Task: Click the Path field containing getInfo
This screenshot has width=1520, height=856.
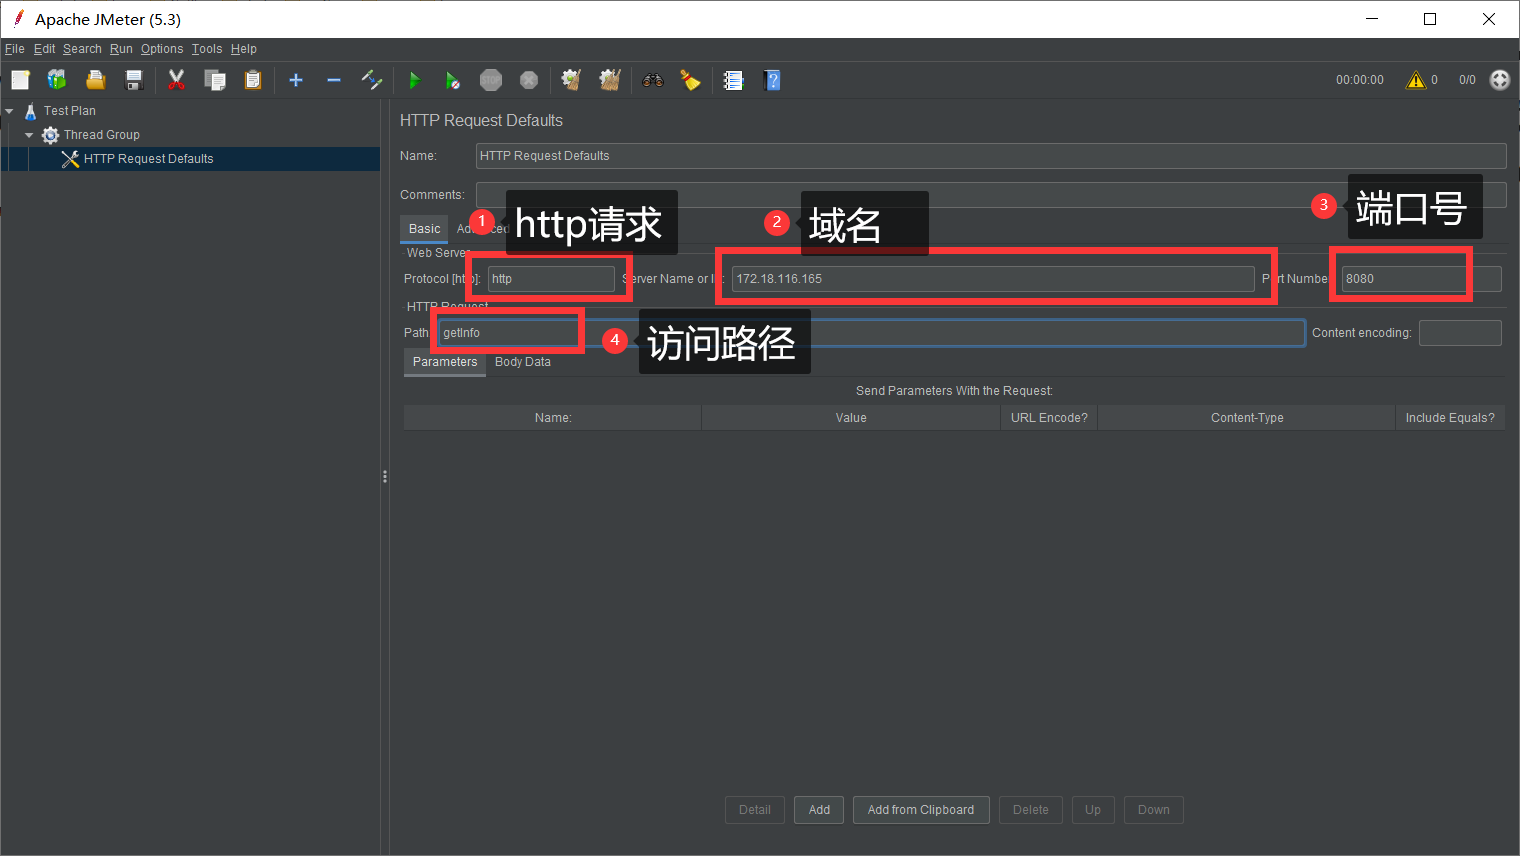Action: point(871,333)
